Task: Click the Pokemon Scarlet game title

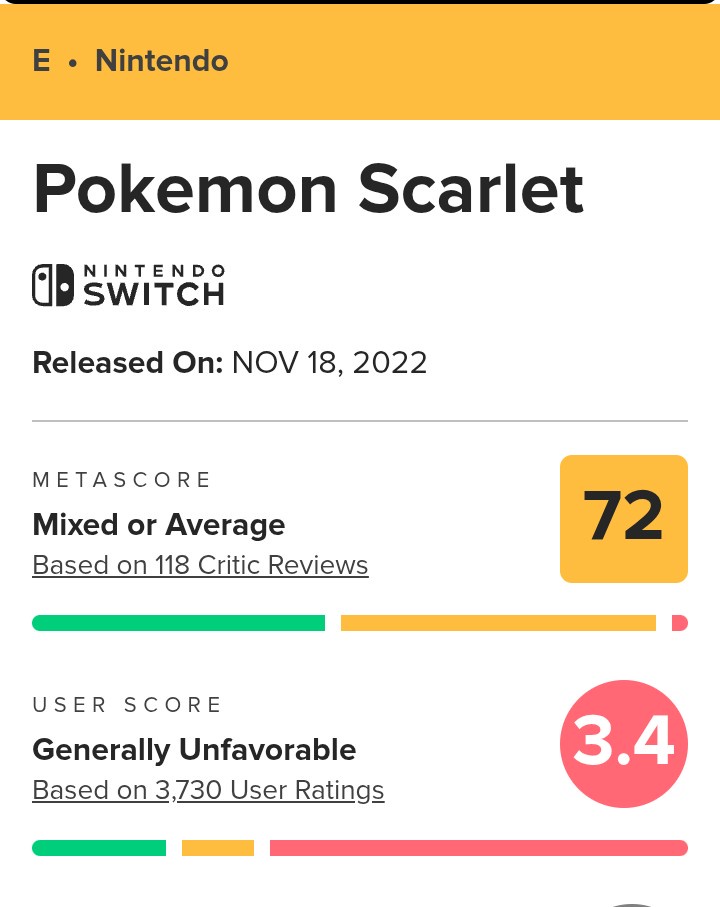Action: (x=308, y=188)
